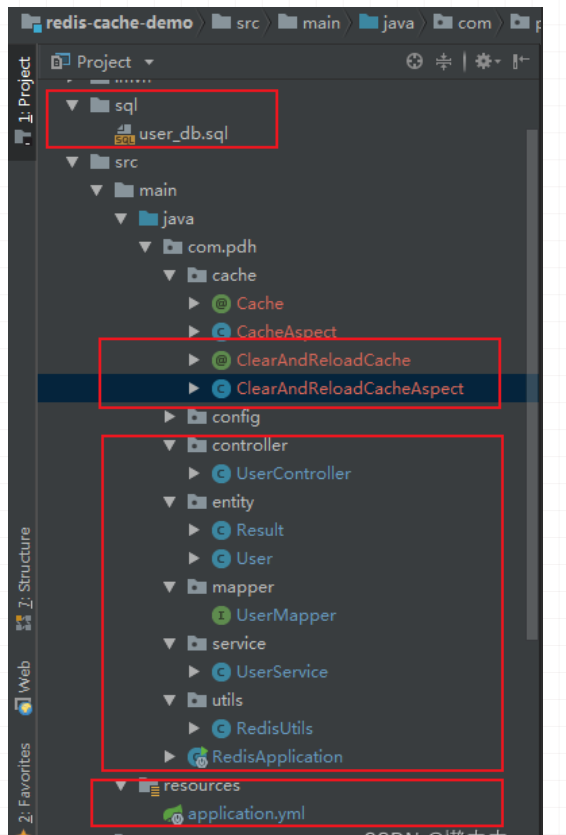The width and height of the screenshot is (566, 835).
Task: Expand the config package
Action: point(170,417)
